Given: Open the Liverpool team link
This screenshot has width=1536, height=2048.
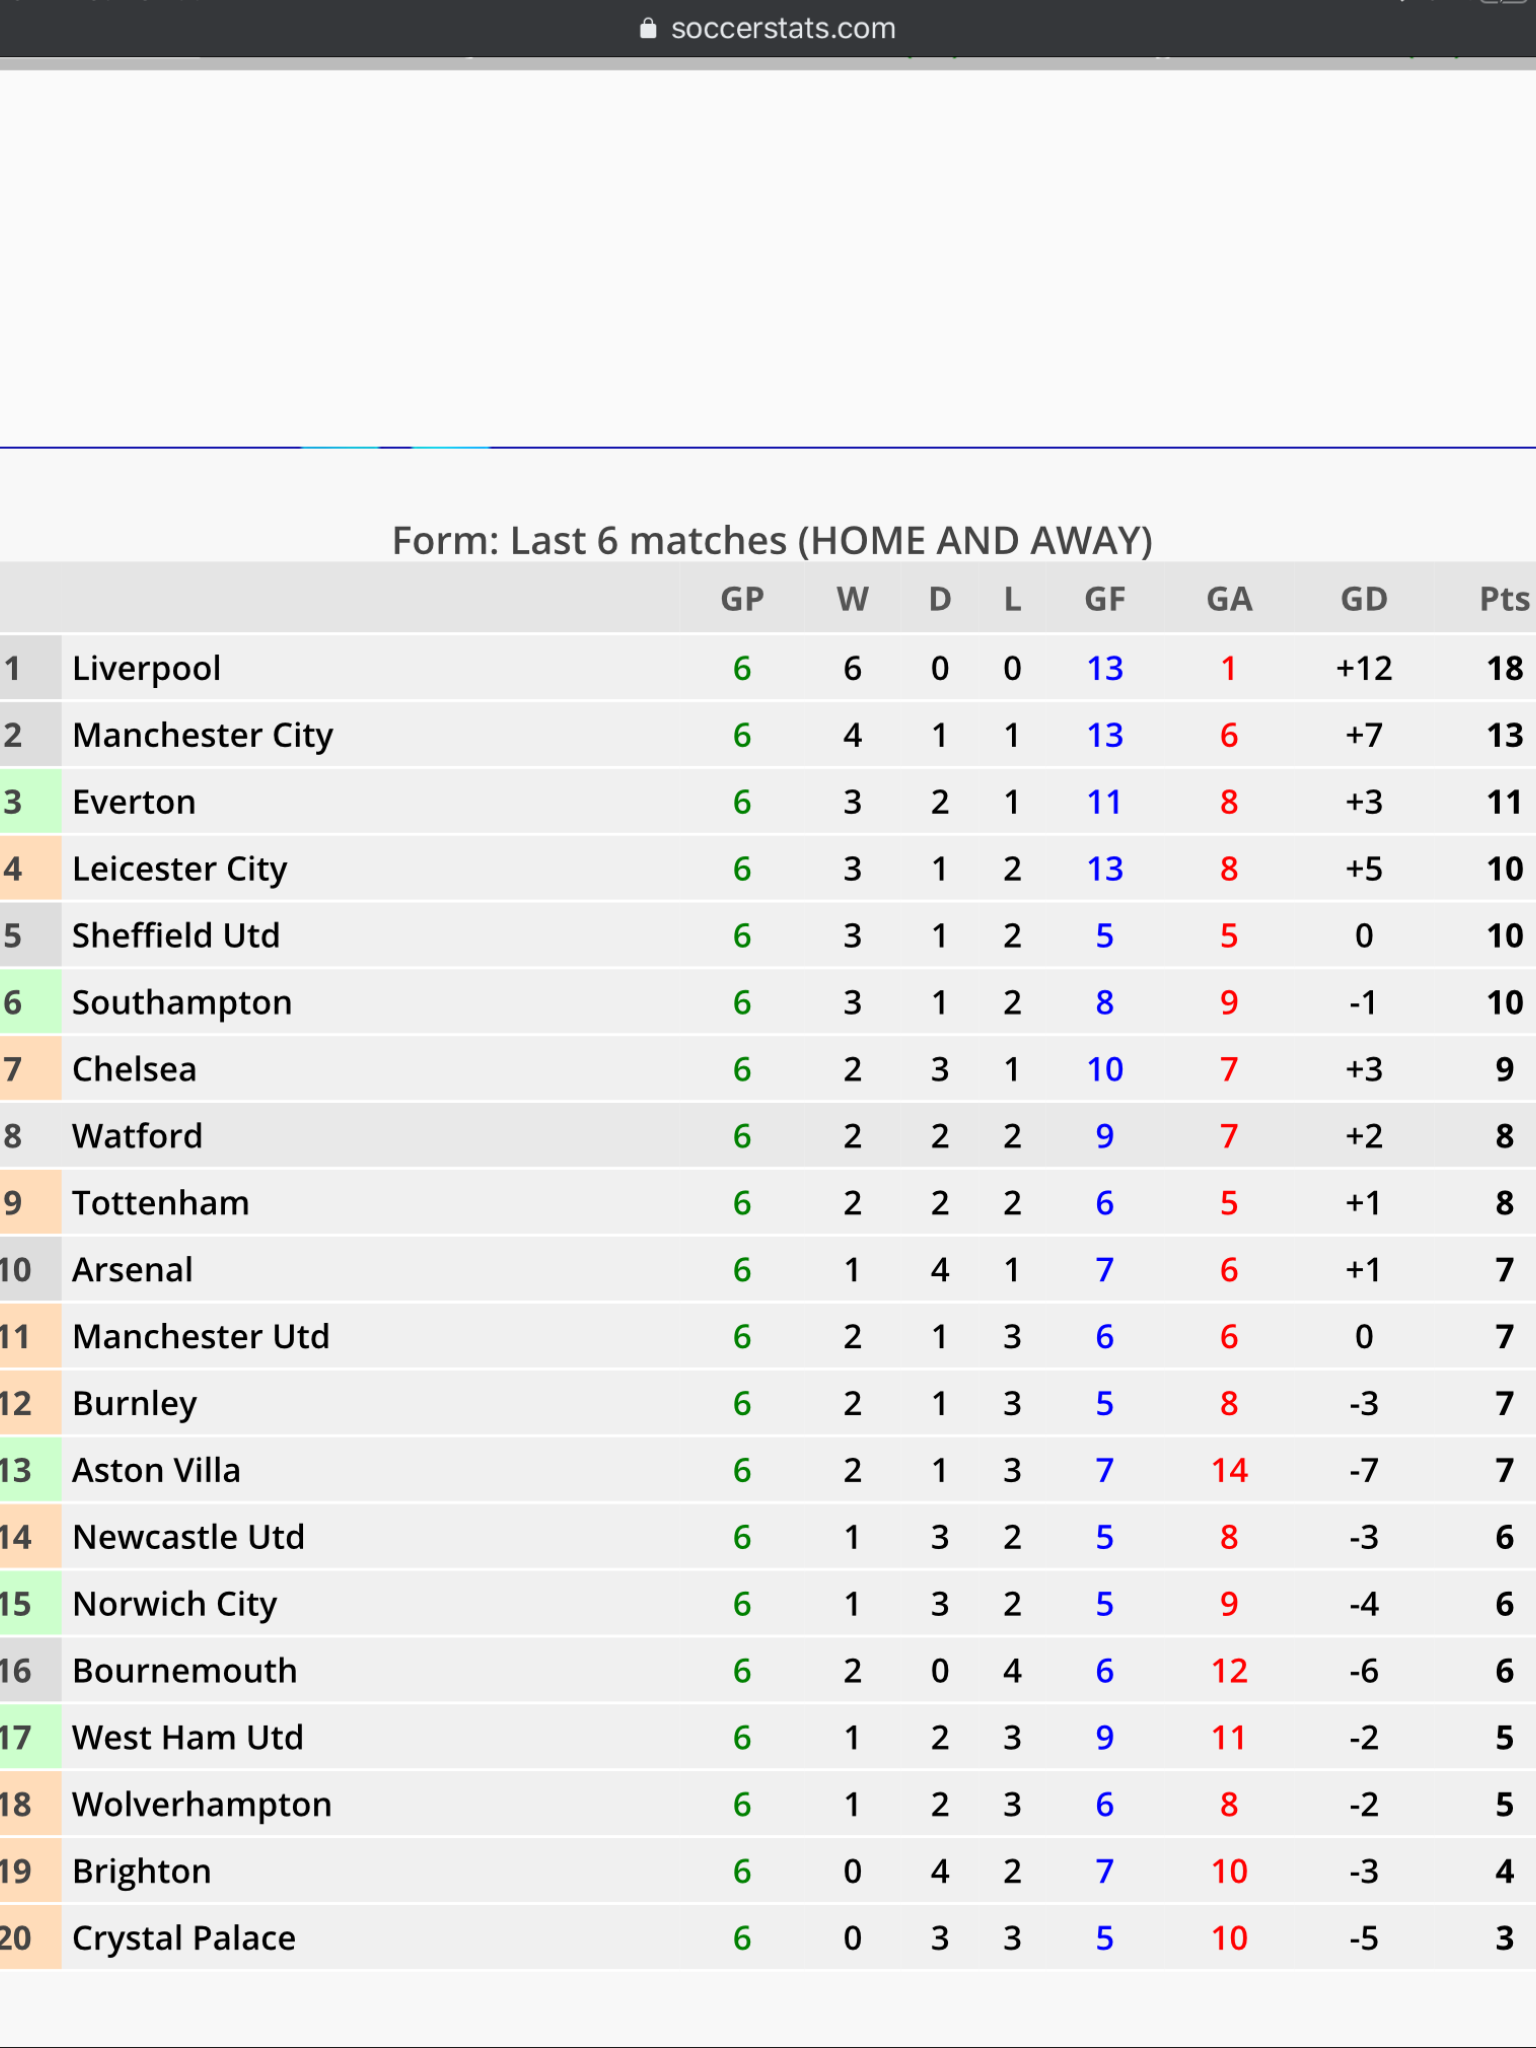Looking at the screenshot, I should 147,668.
